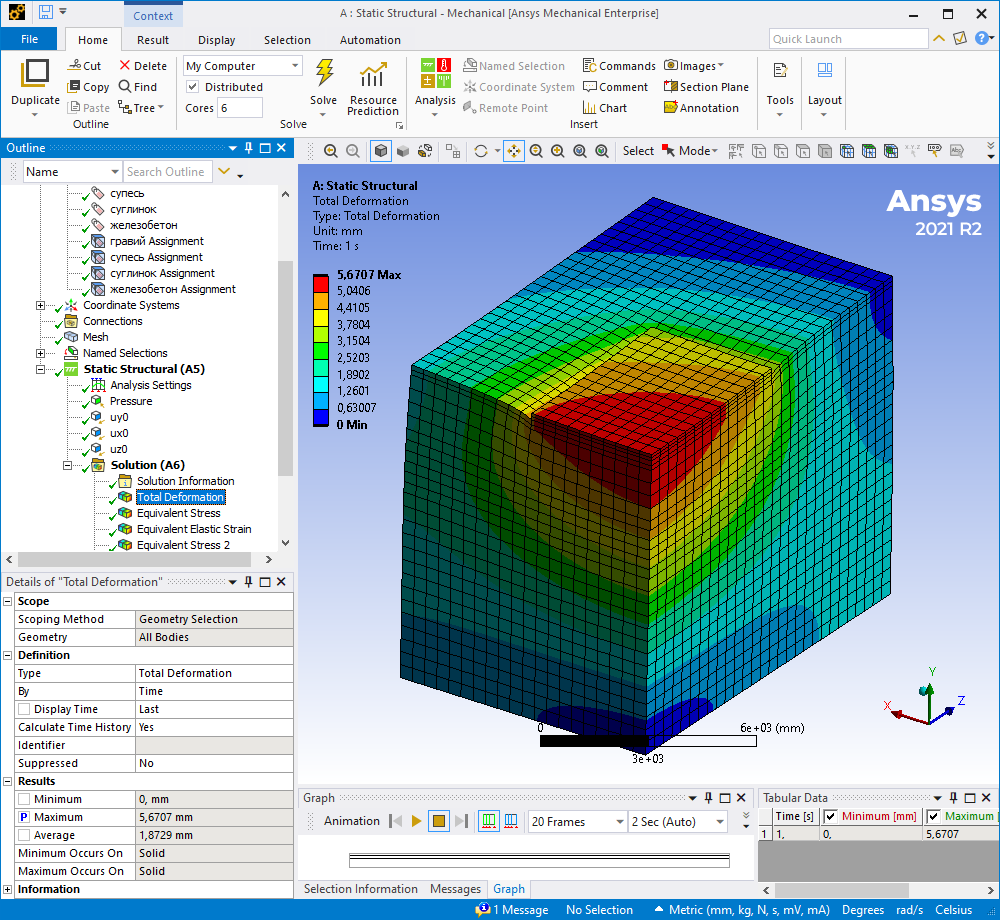This screenshot has height=920, width=1000.
Task: Click the animation timeline bar
Action: 539,861
